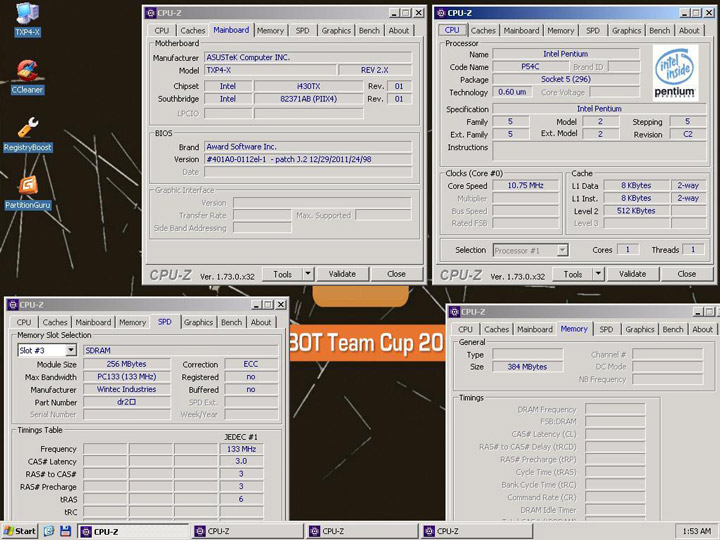This screenshot has height=540, width=720.
Task: Switch to Caches tab in CPU window
Action: [x=483, y=31]
